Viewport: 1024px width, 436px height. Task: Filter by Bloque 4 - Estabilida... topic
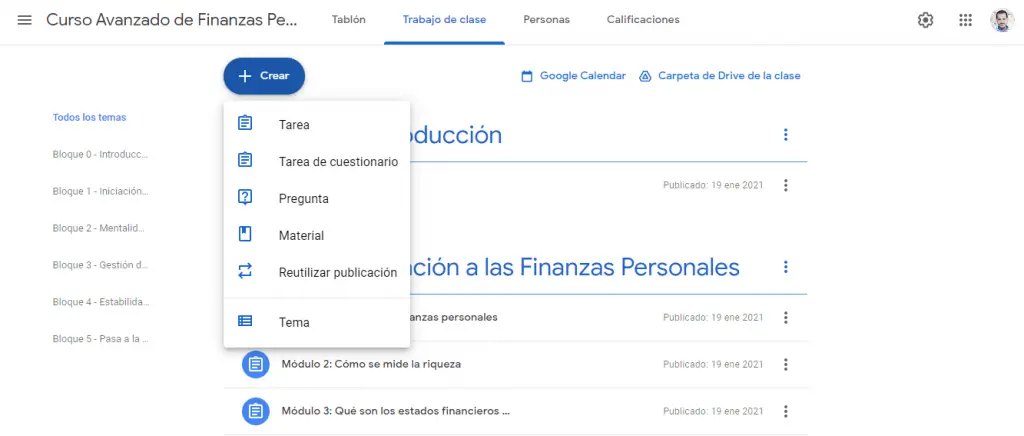tap(101, 302)
